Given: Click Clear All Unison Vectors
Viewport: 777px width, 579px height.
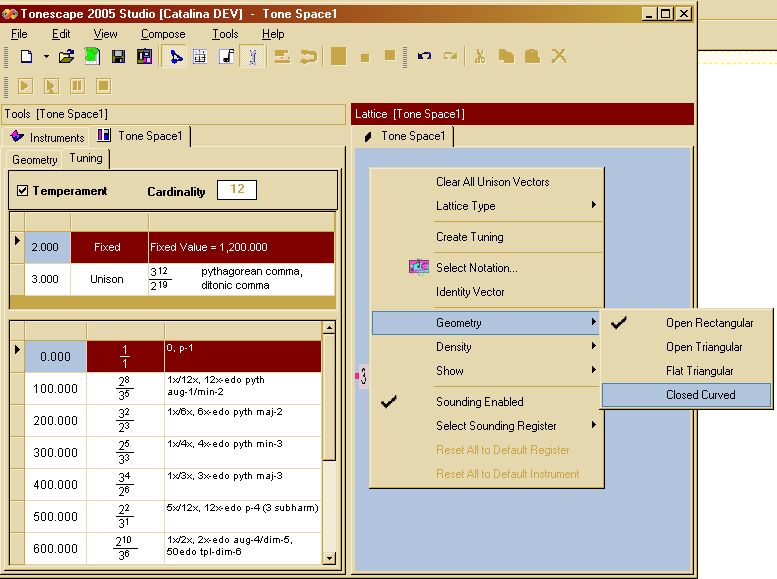Looking at the screenshot, I should tap(487, 182).
